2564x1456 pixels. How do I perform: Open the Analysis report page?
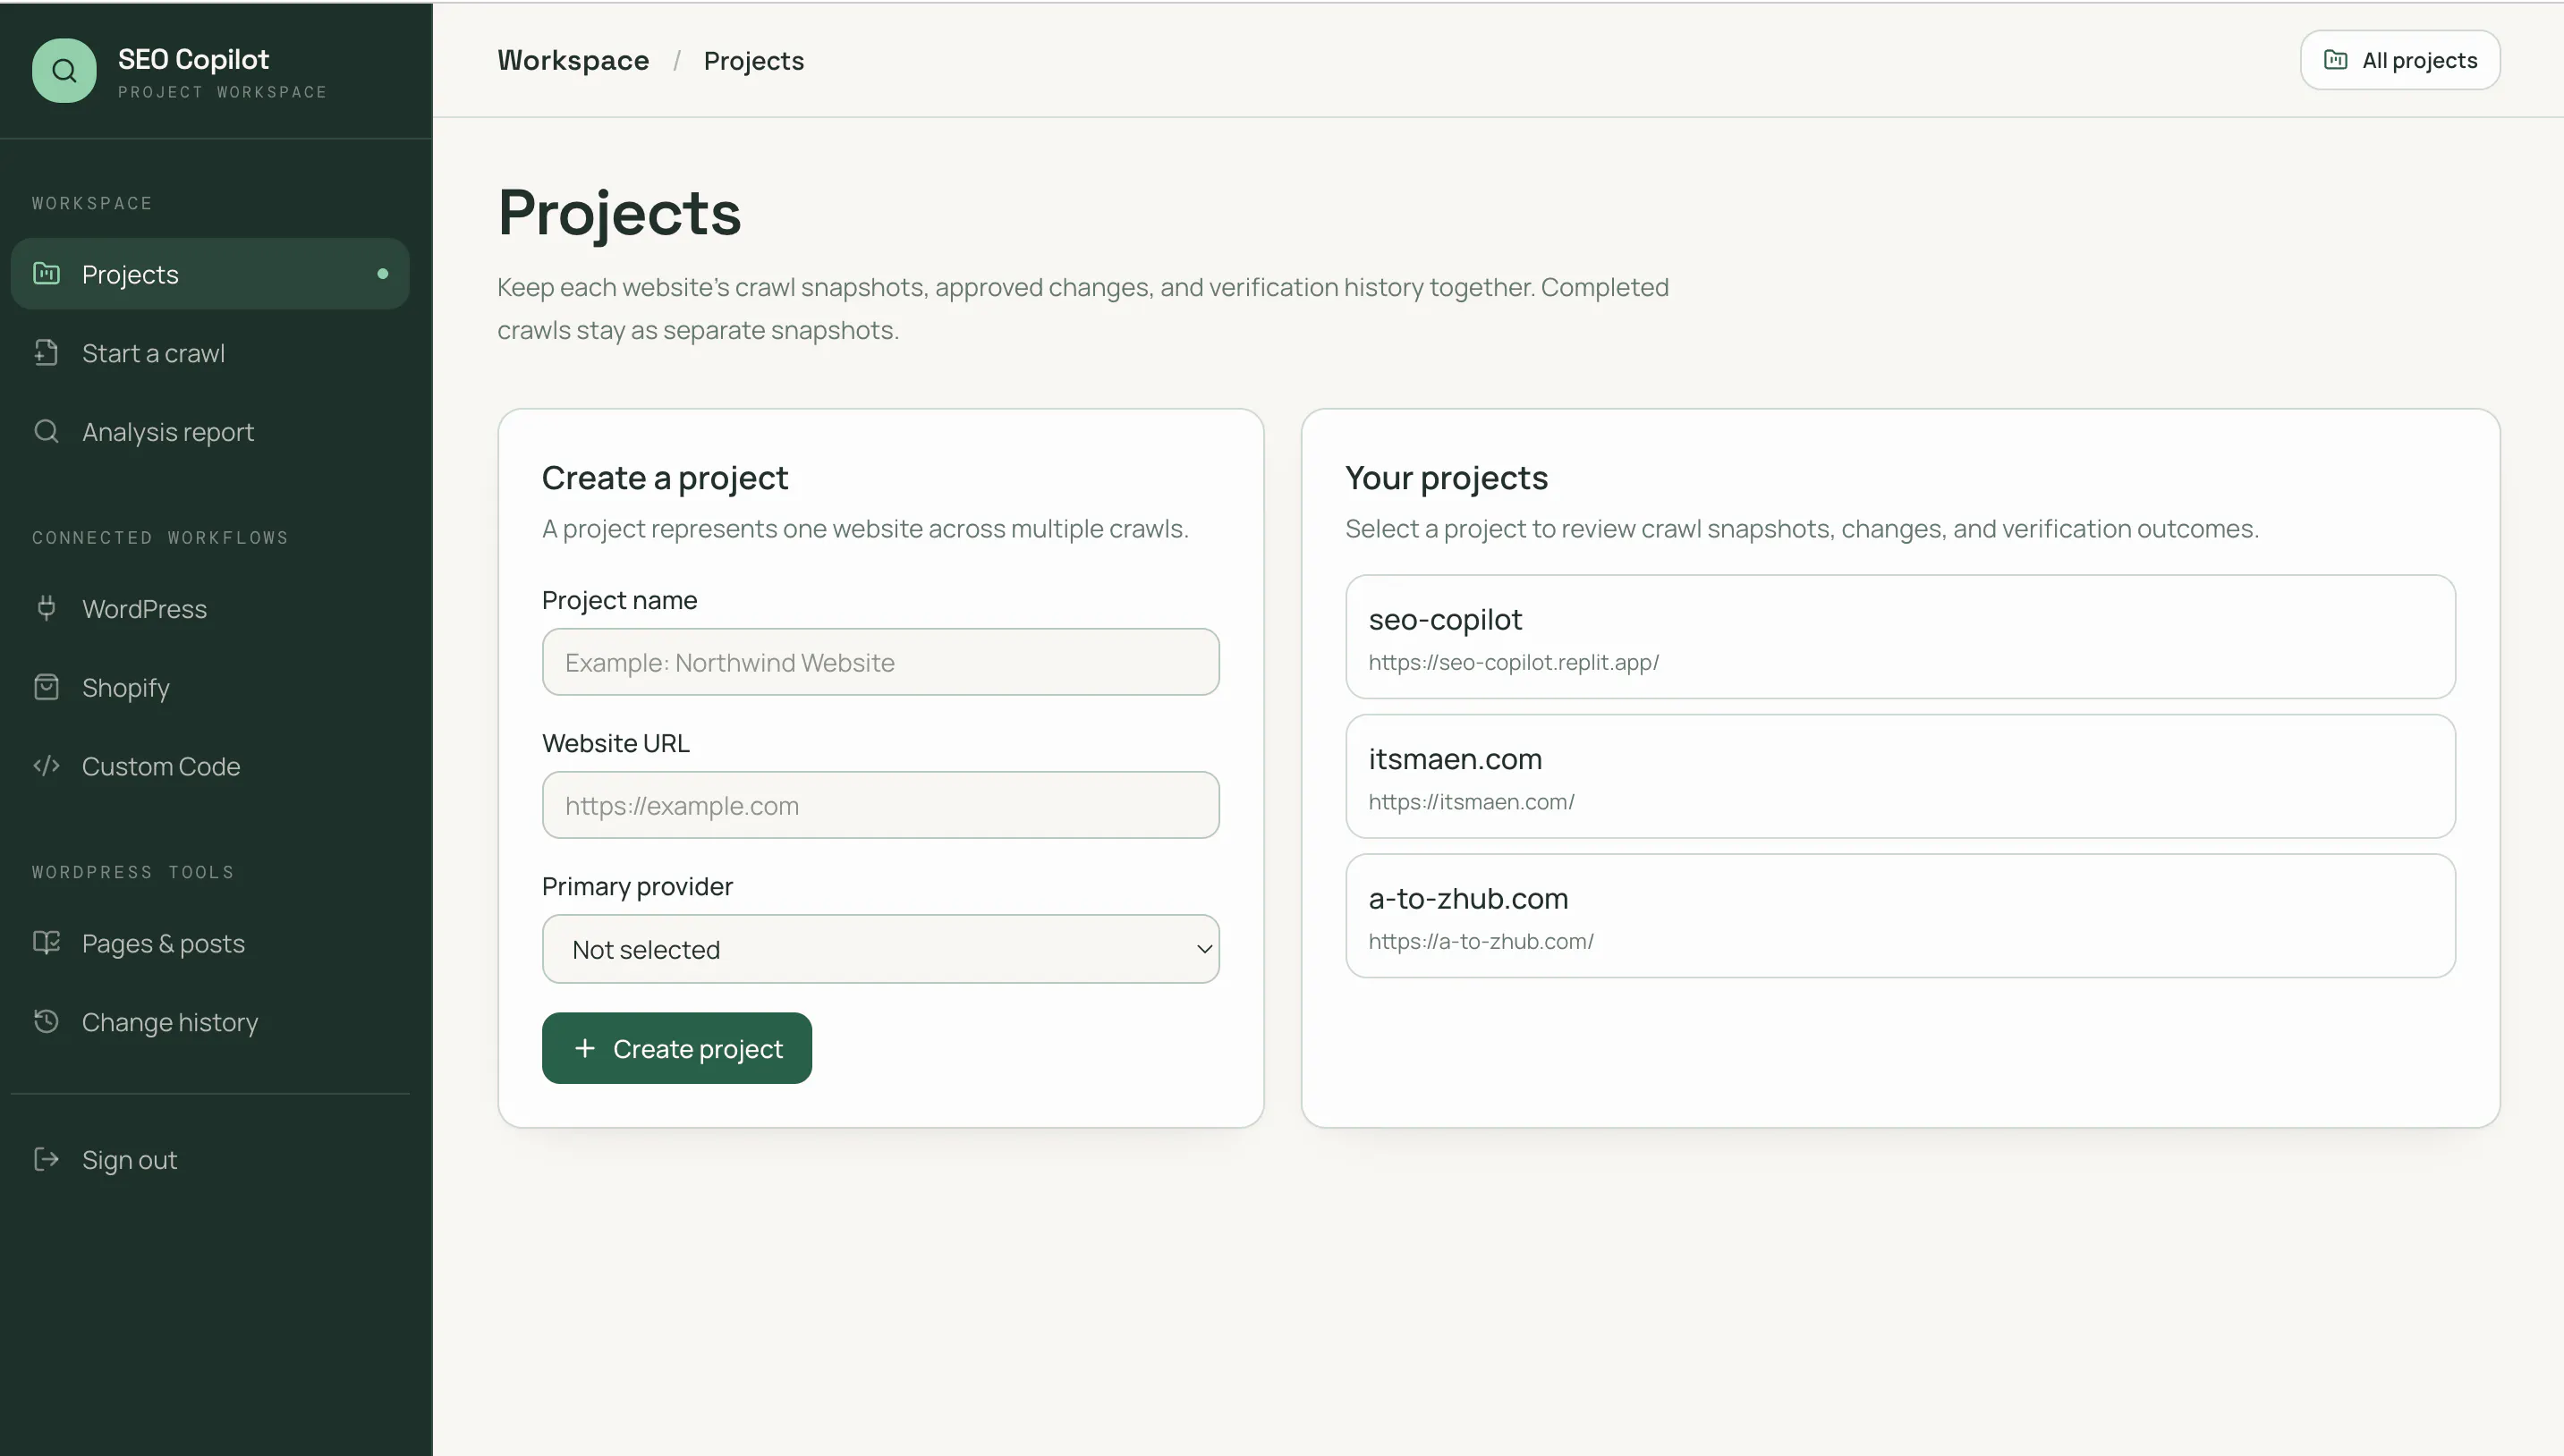point(210,431)
